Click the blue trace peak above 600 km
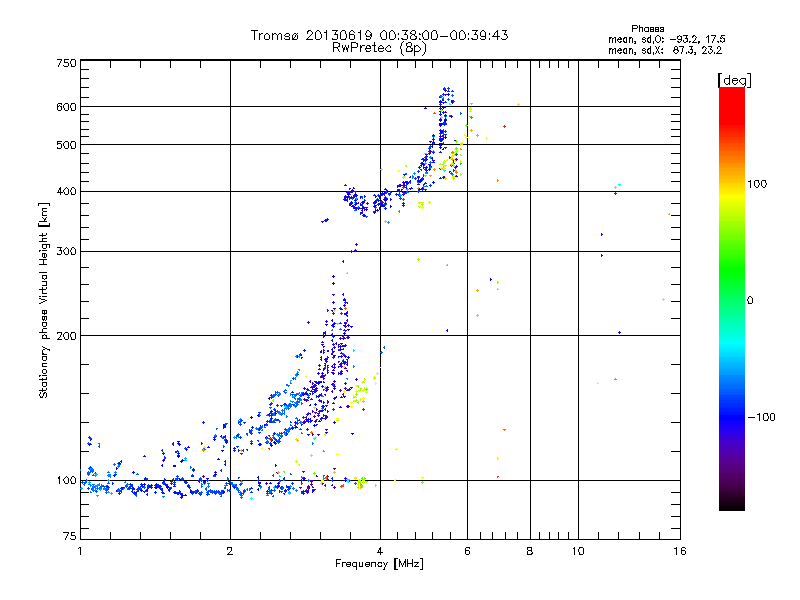This screenshot has width=800, height=600. [447, 94]
